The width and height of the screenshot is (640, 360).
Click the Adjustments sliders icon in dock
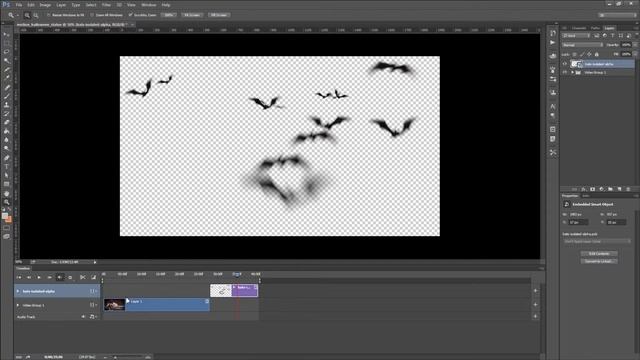553,79
